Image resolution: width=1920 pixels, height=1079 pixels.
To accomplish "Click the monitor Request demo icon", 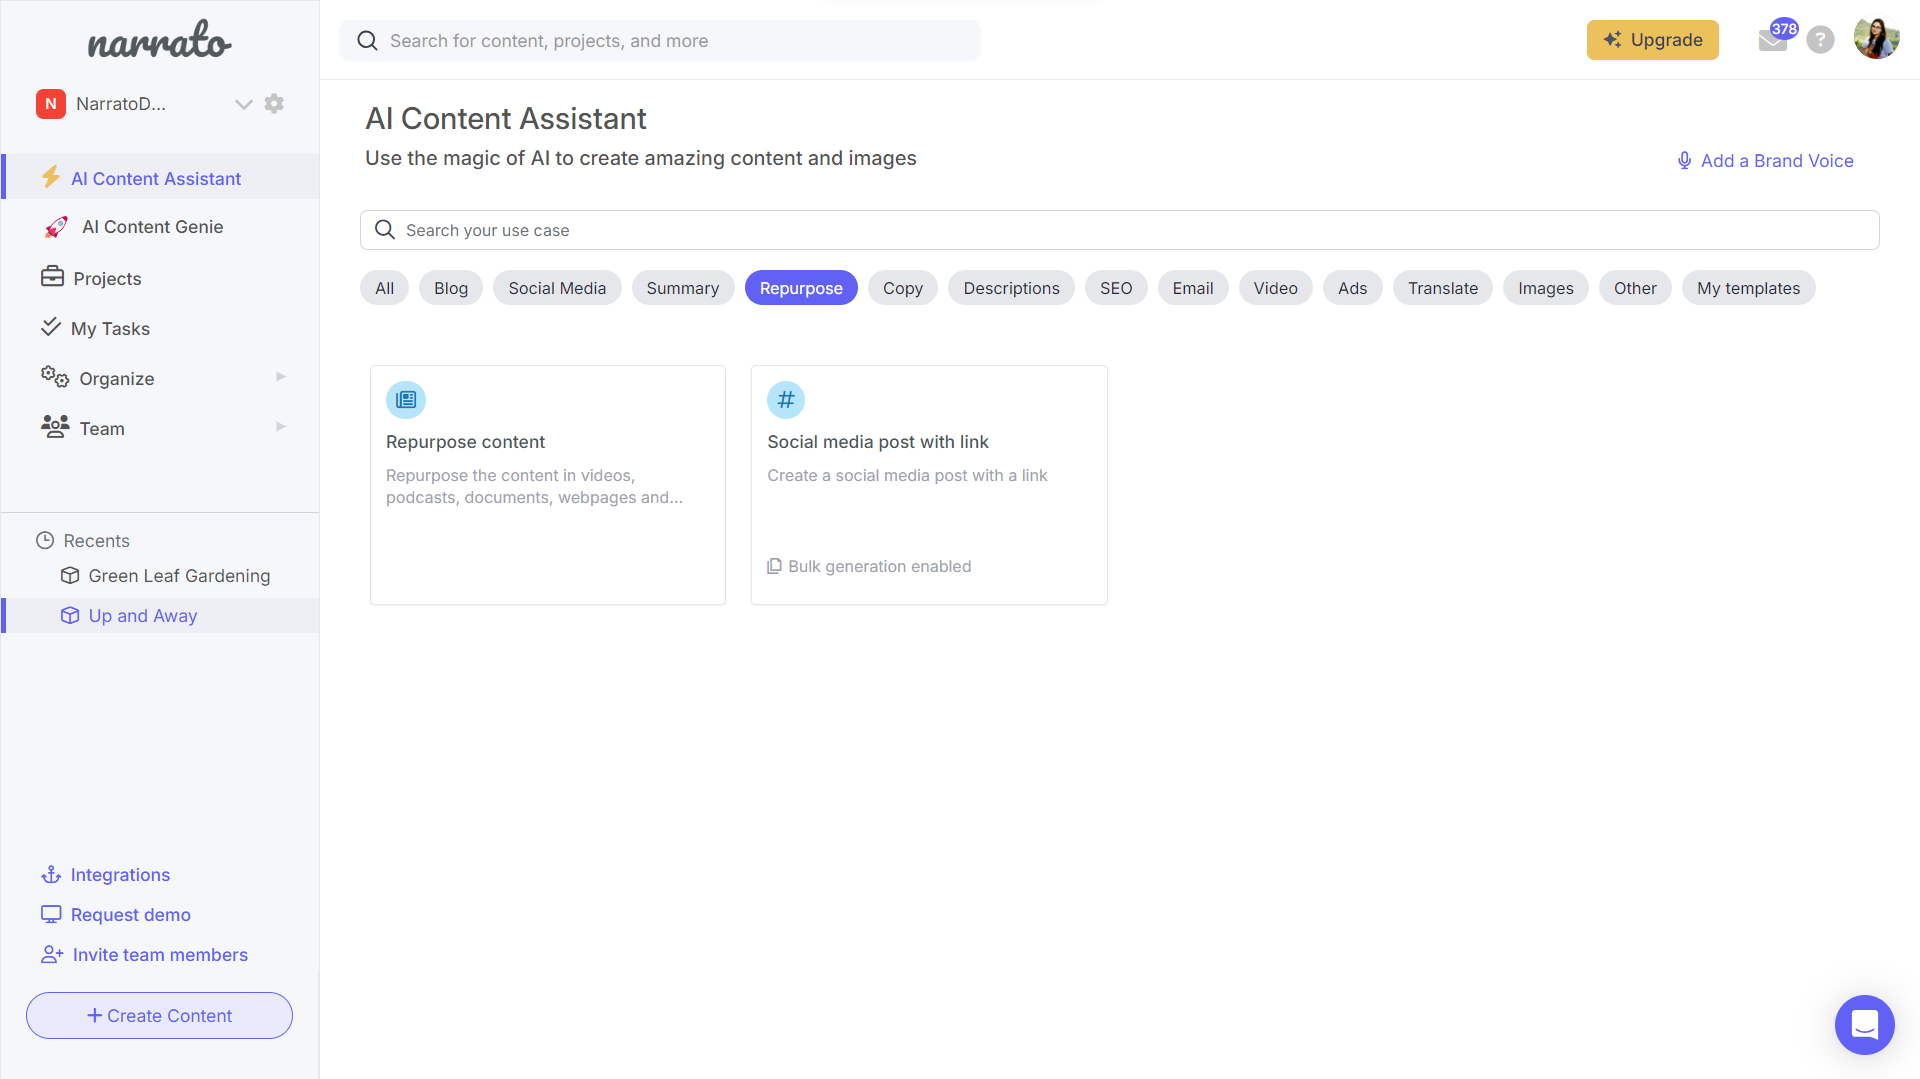I will (51, 914).
